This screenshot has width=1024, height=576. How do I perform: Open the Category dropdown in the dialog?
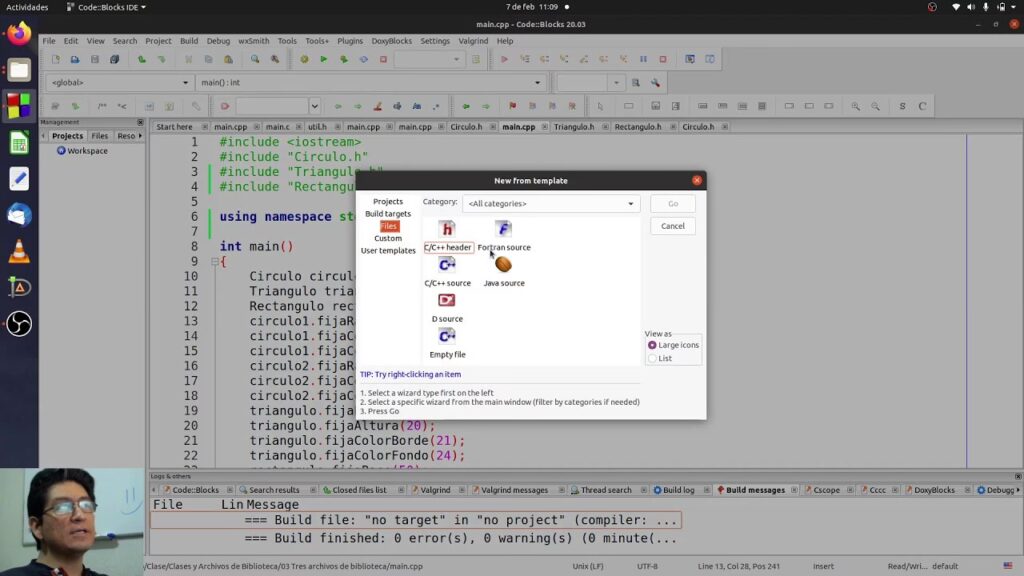pos(550,204)
